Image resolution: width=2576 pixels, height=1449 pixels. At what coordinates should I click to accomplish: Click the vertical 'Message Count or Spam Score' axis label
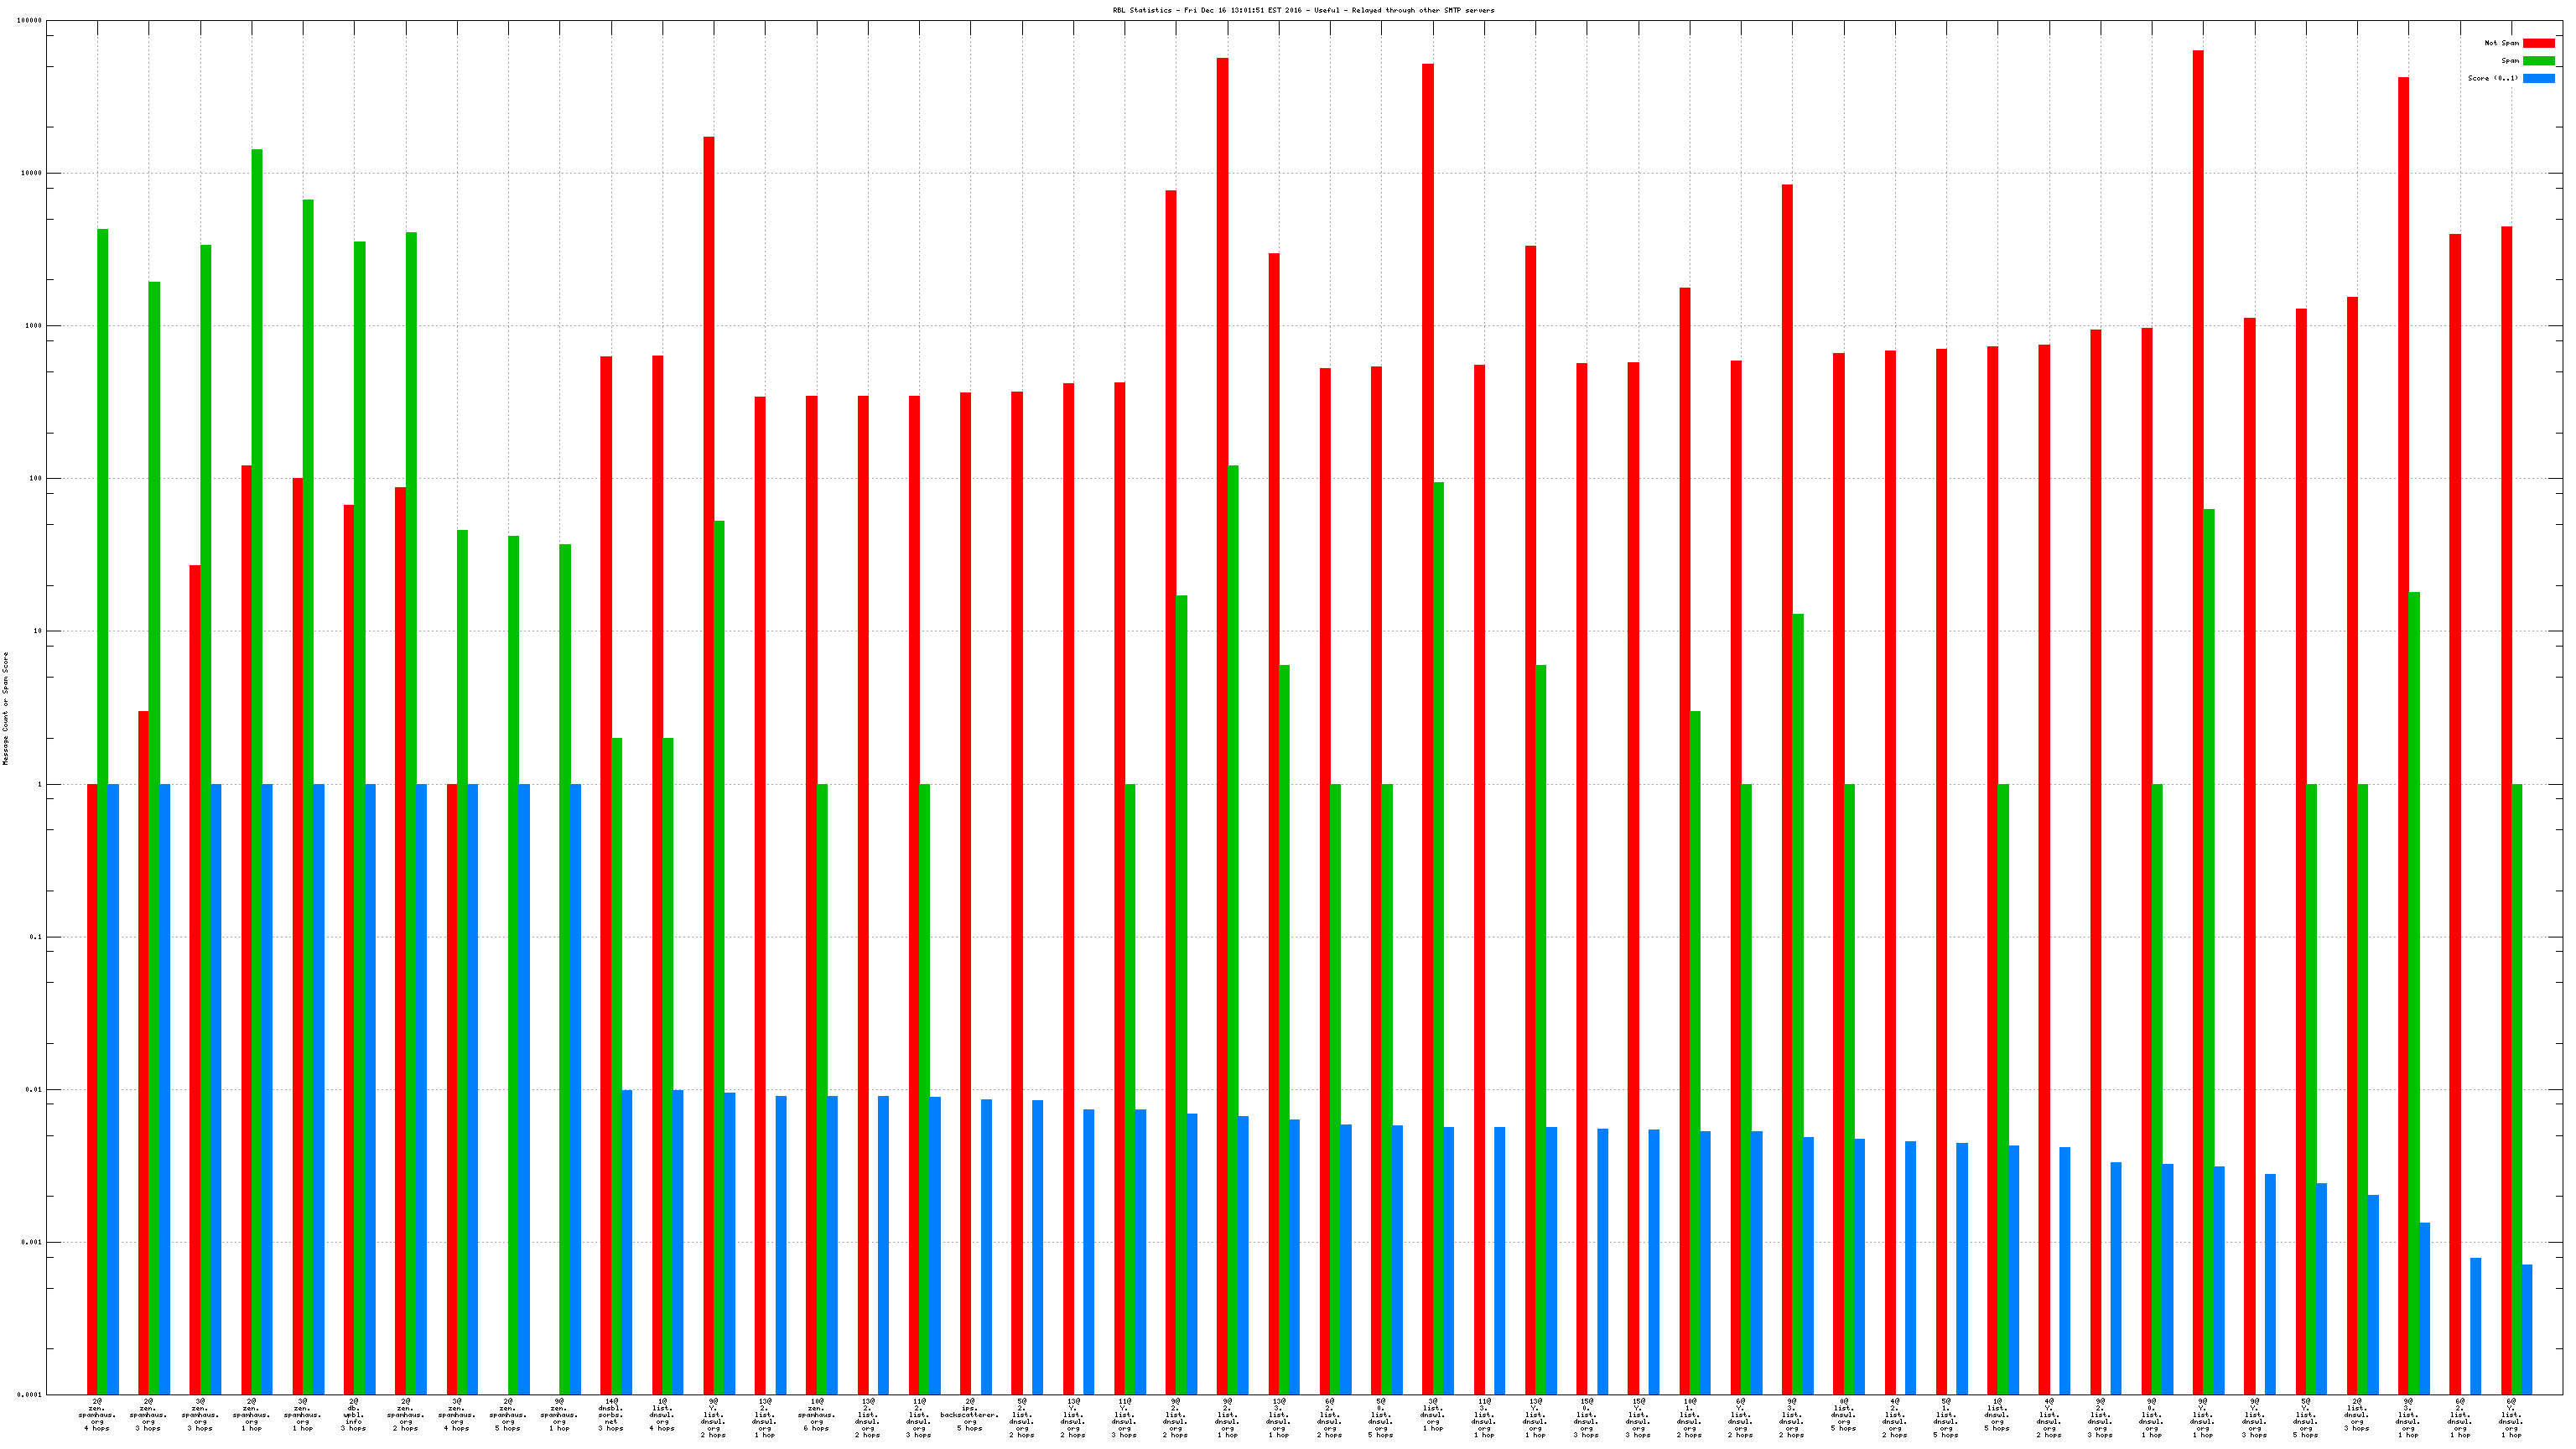point(6,708)
